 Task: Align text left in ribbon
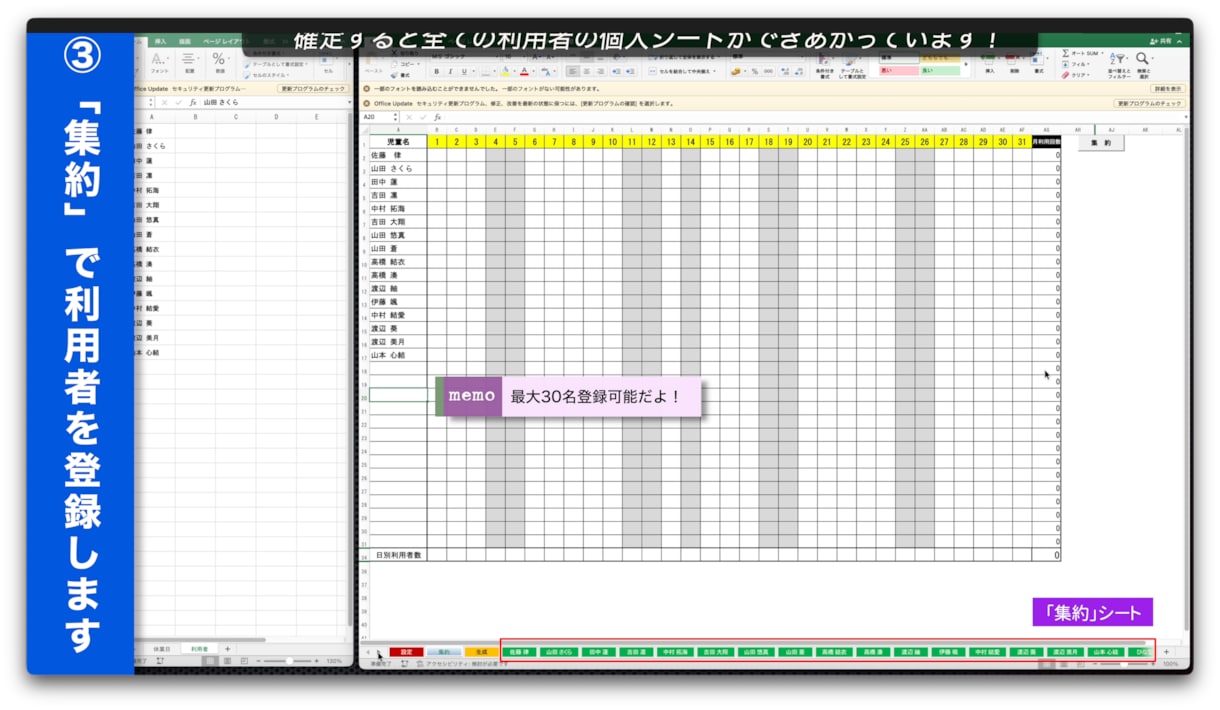pos(572,72)
